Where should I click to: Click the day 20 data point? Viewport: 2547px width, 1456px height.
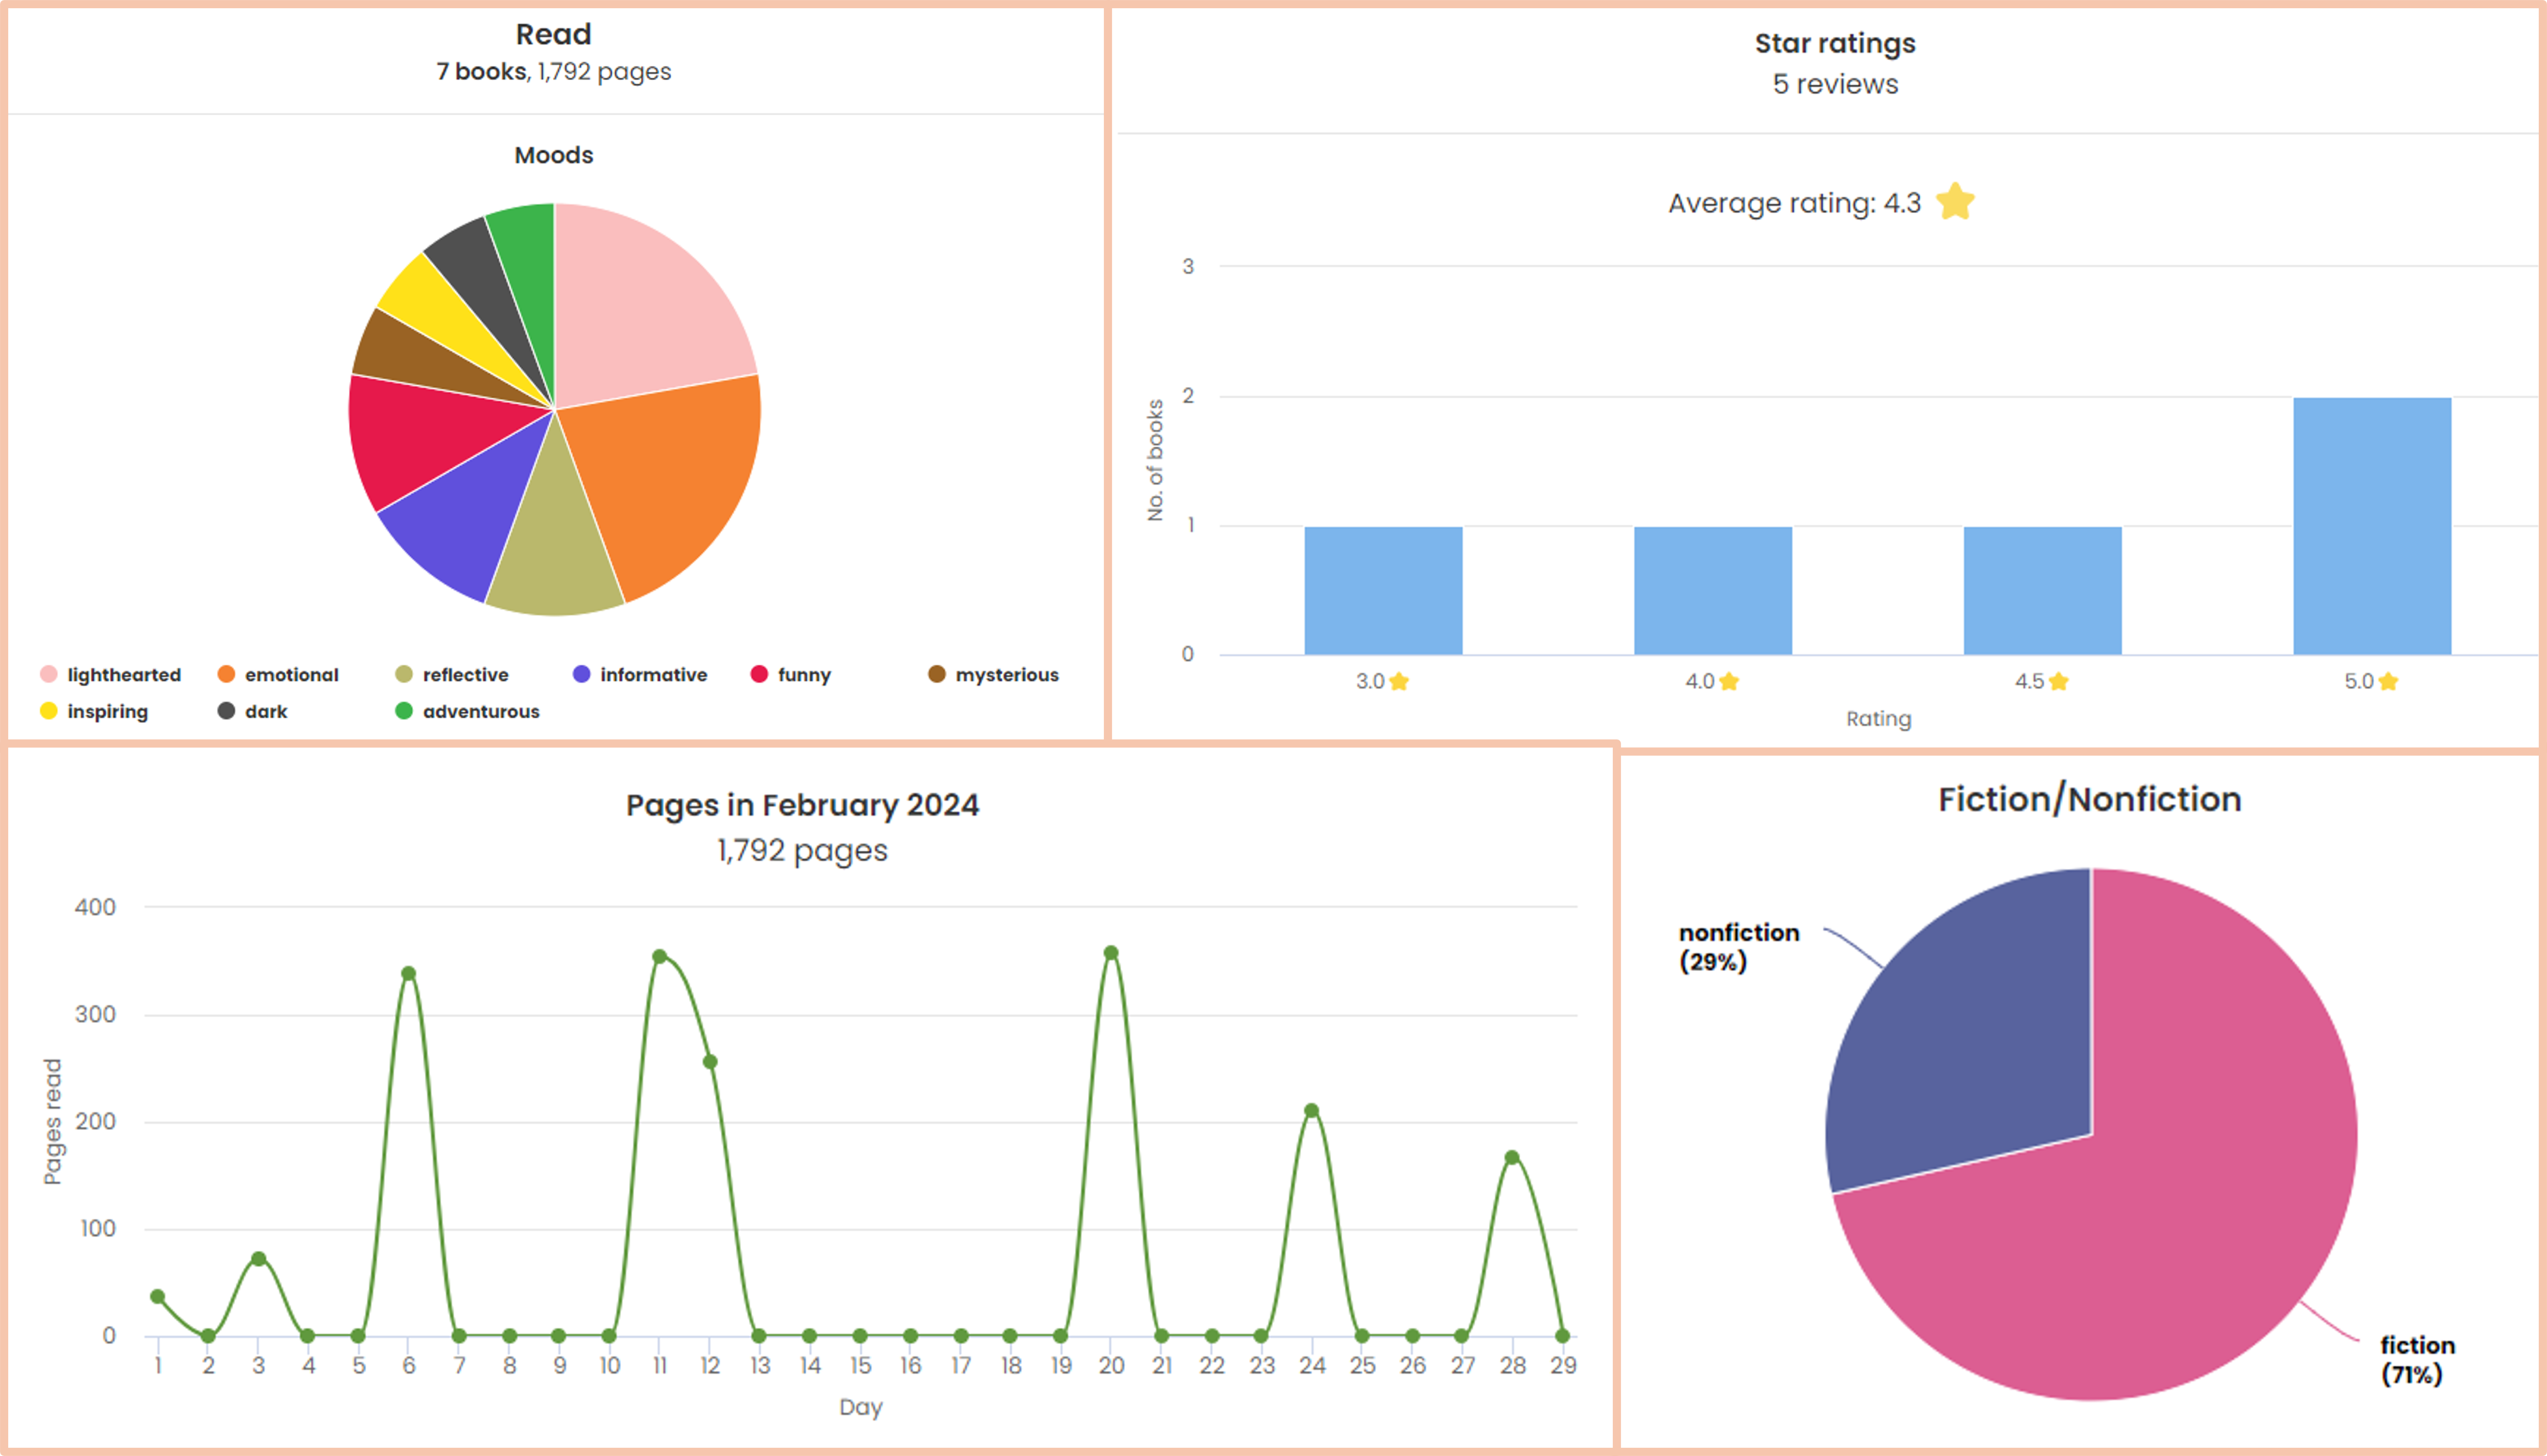click(1111, 953)
